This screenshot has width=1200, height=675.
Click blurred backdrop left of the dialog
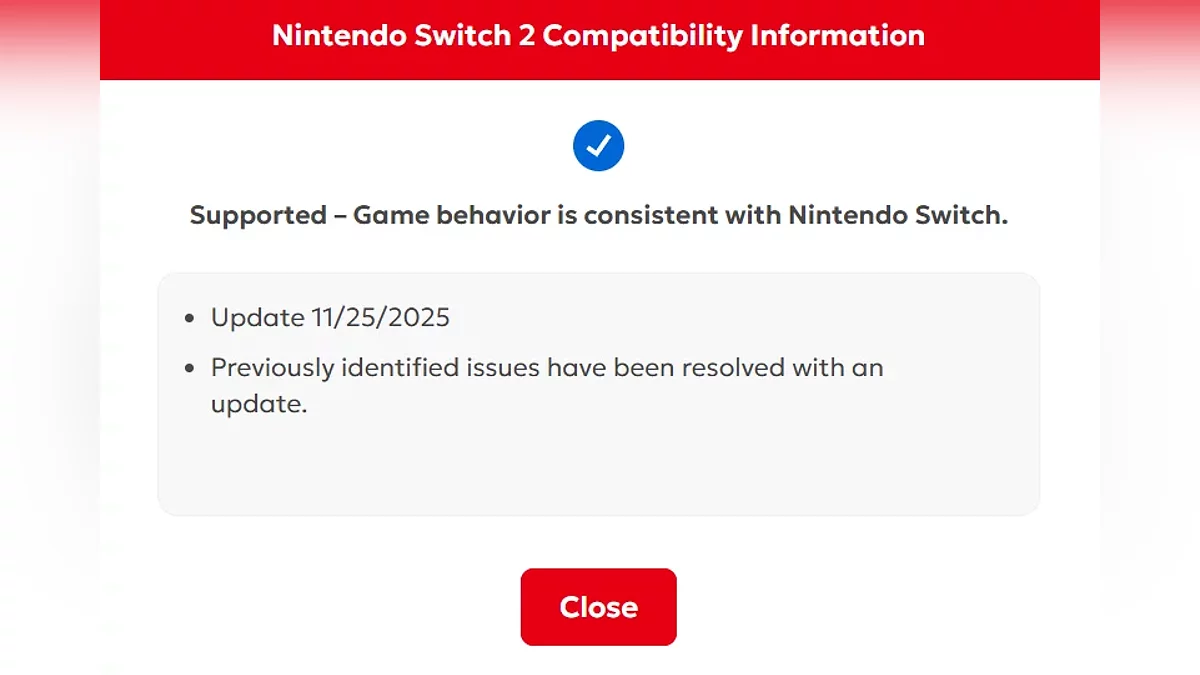click(x=50, y=350)
